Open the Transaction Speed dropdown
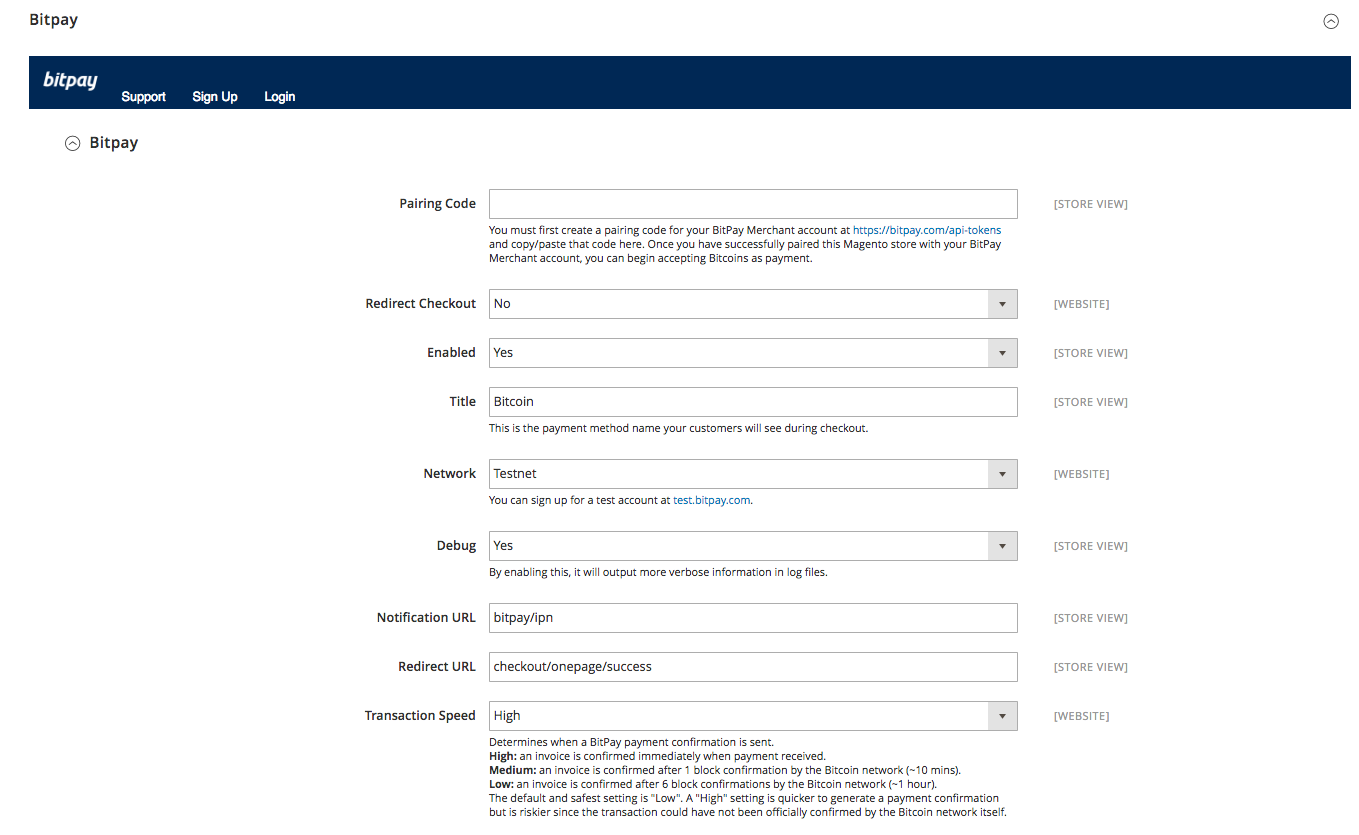1359x835 pixels. click(x=753, y=716)
